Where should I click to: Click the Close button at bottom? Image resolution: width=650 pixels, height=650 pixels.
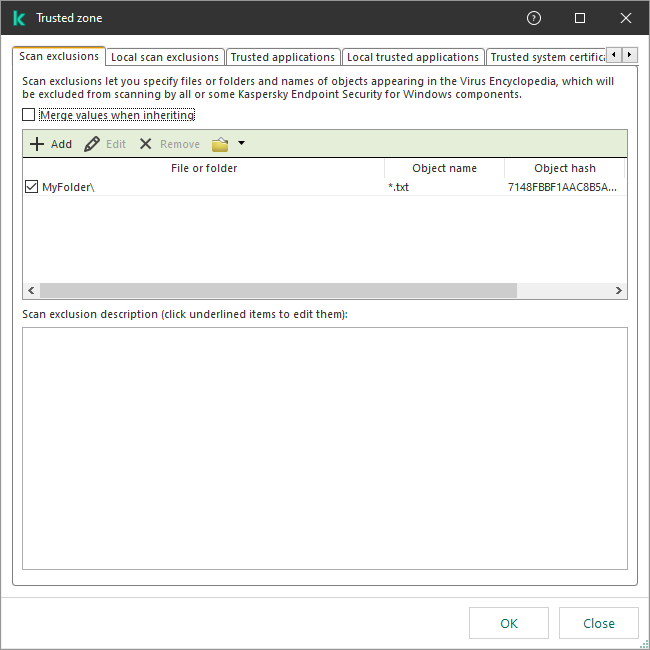(598, 623)
